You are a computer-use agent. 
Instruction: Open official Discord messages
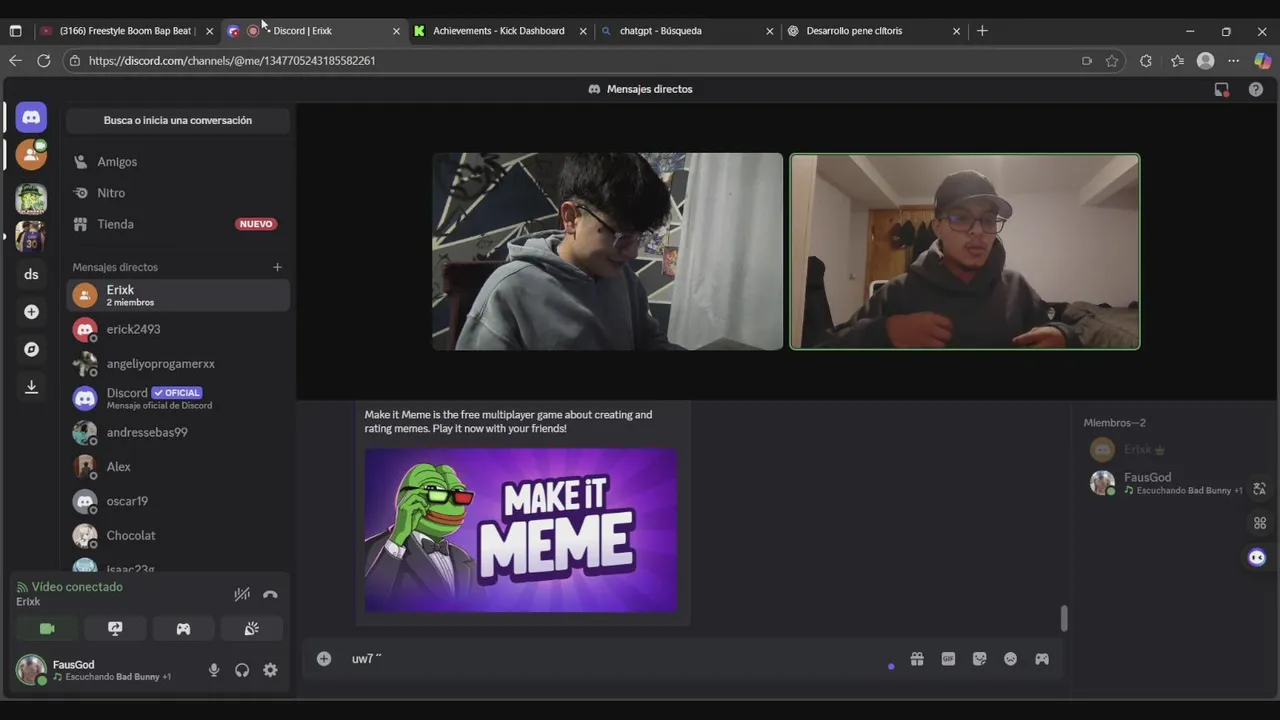point(178,398)
